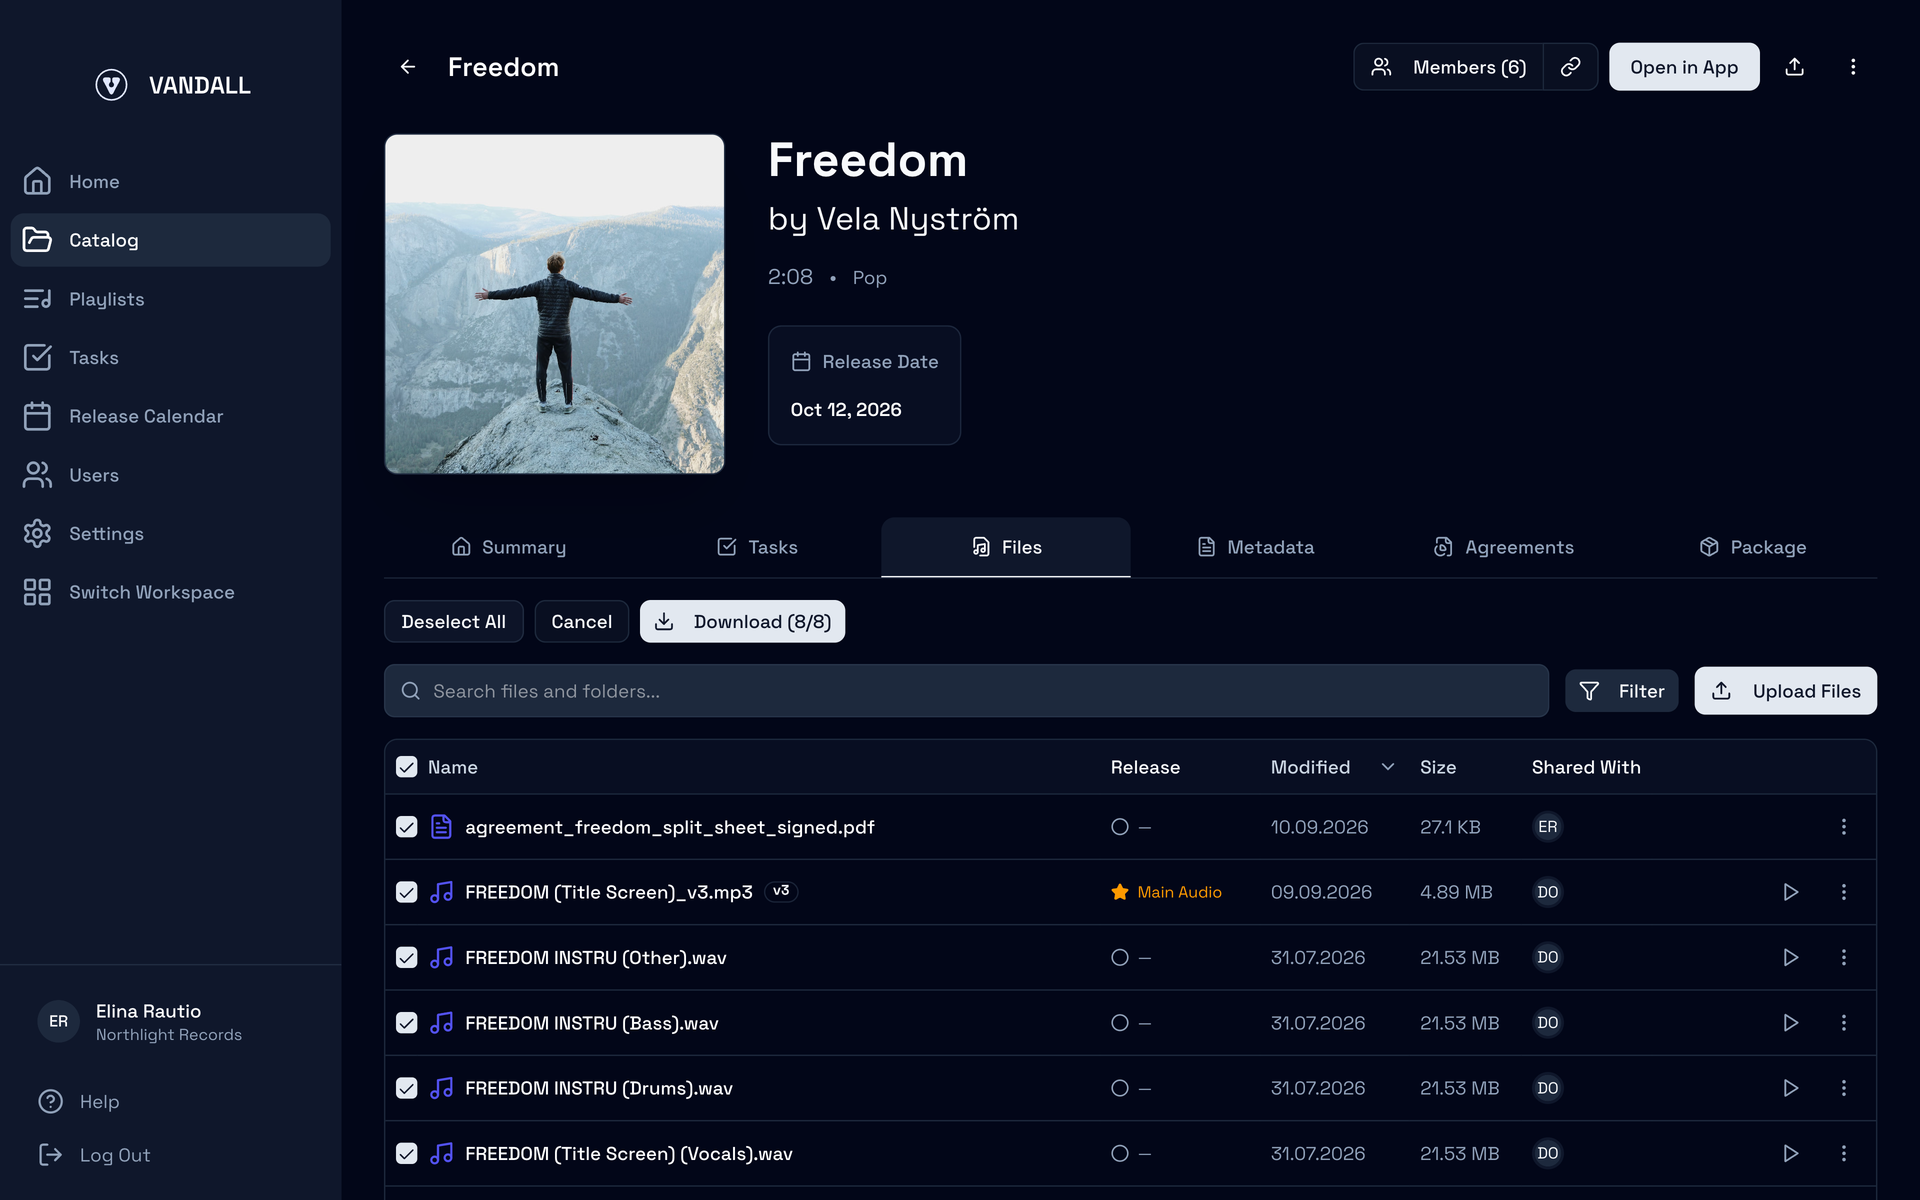Open Release Calendar in the sidebar
Viewport: 1920px width, 1200px height.
tap(170, 416)
